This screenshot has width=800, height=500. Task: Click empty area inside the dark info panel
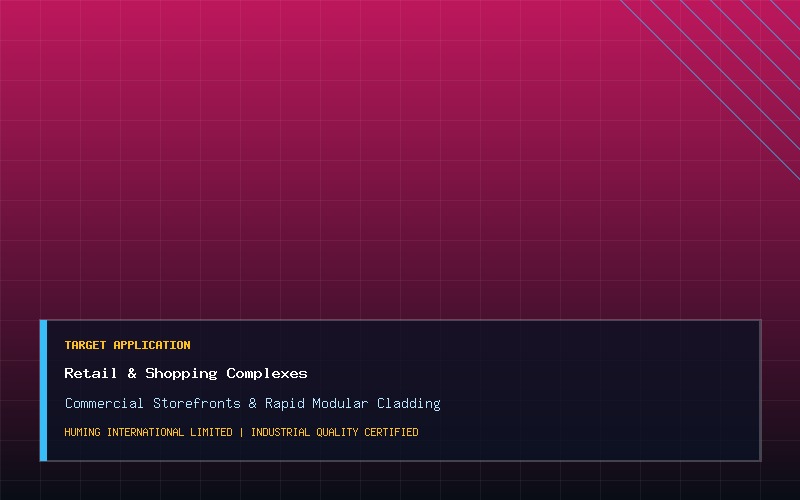tap(587, 390)
